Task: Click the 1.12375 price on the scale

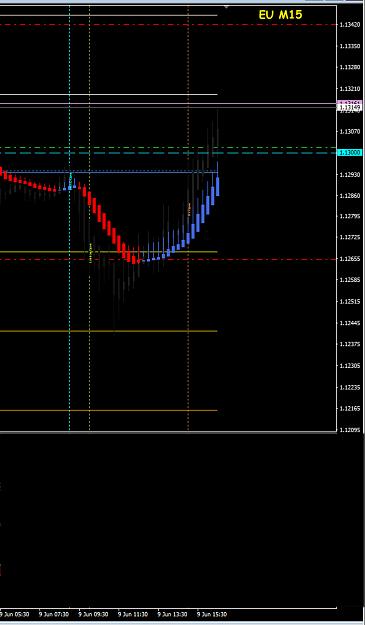Action: click(x=349, y=344)
